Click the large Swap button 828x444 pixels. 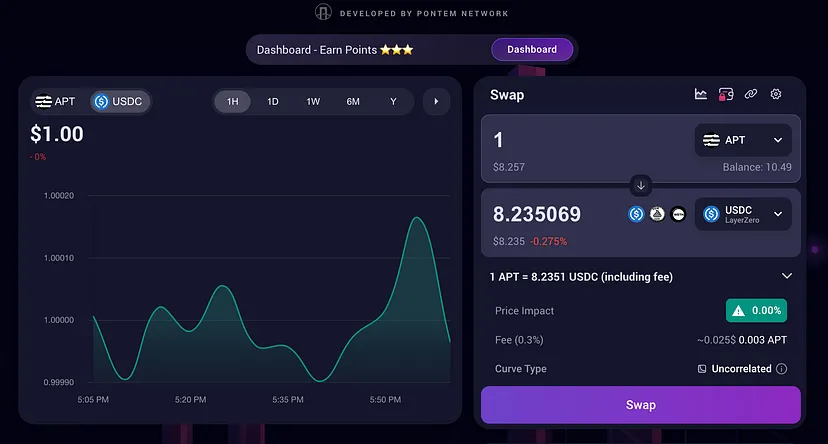(x=641, y=405)
